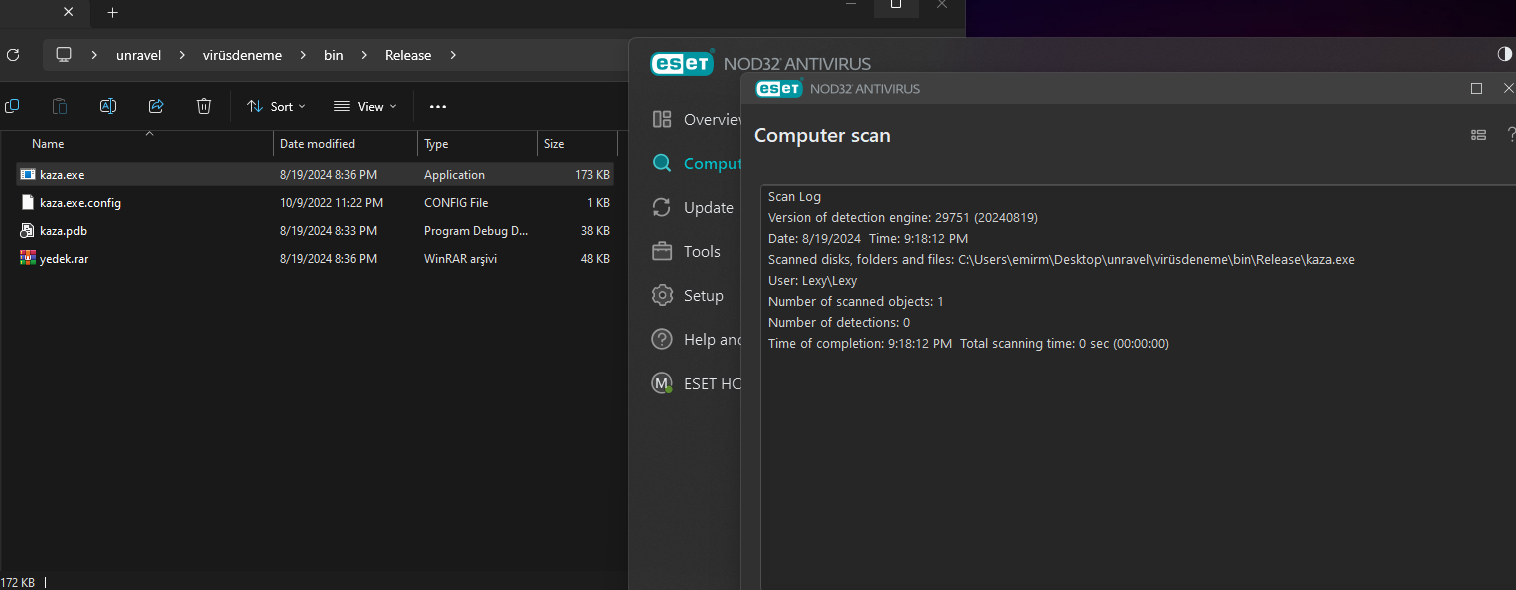Open the See more ellipsis menu
The height and width of the screenshot is (590, 1516).
point(437,106)
